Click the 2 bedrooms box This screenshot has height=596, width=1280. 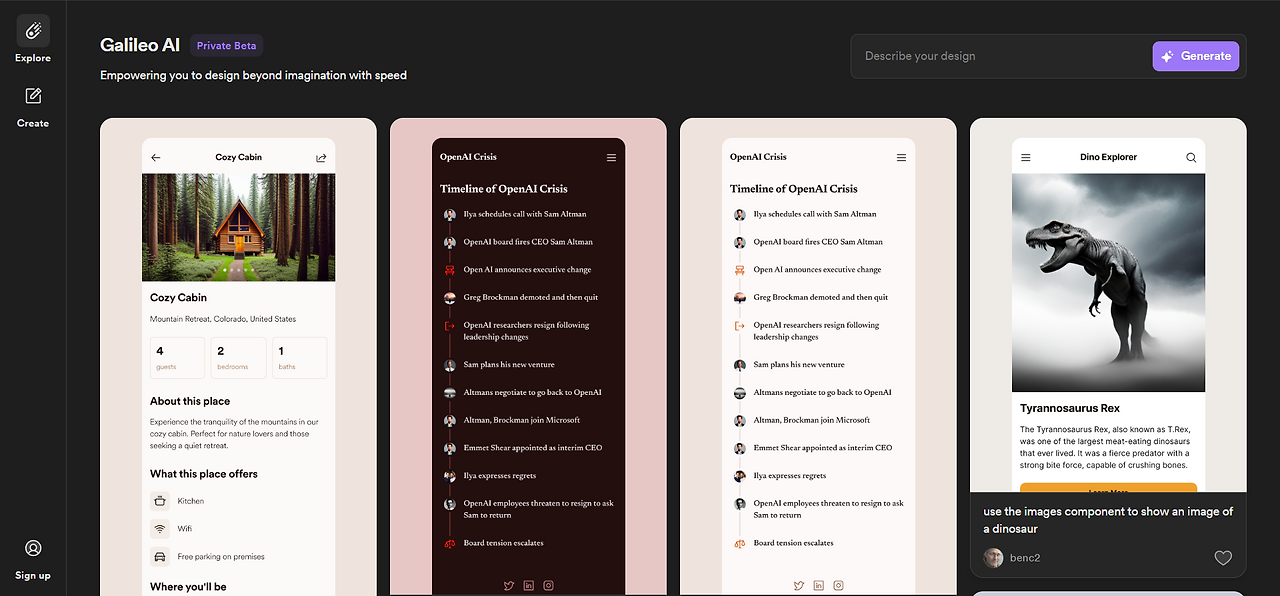[239, 358]
